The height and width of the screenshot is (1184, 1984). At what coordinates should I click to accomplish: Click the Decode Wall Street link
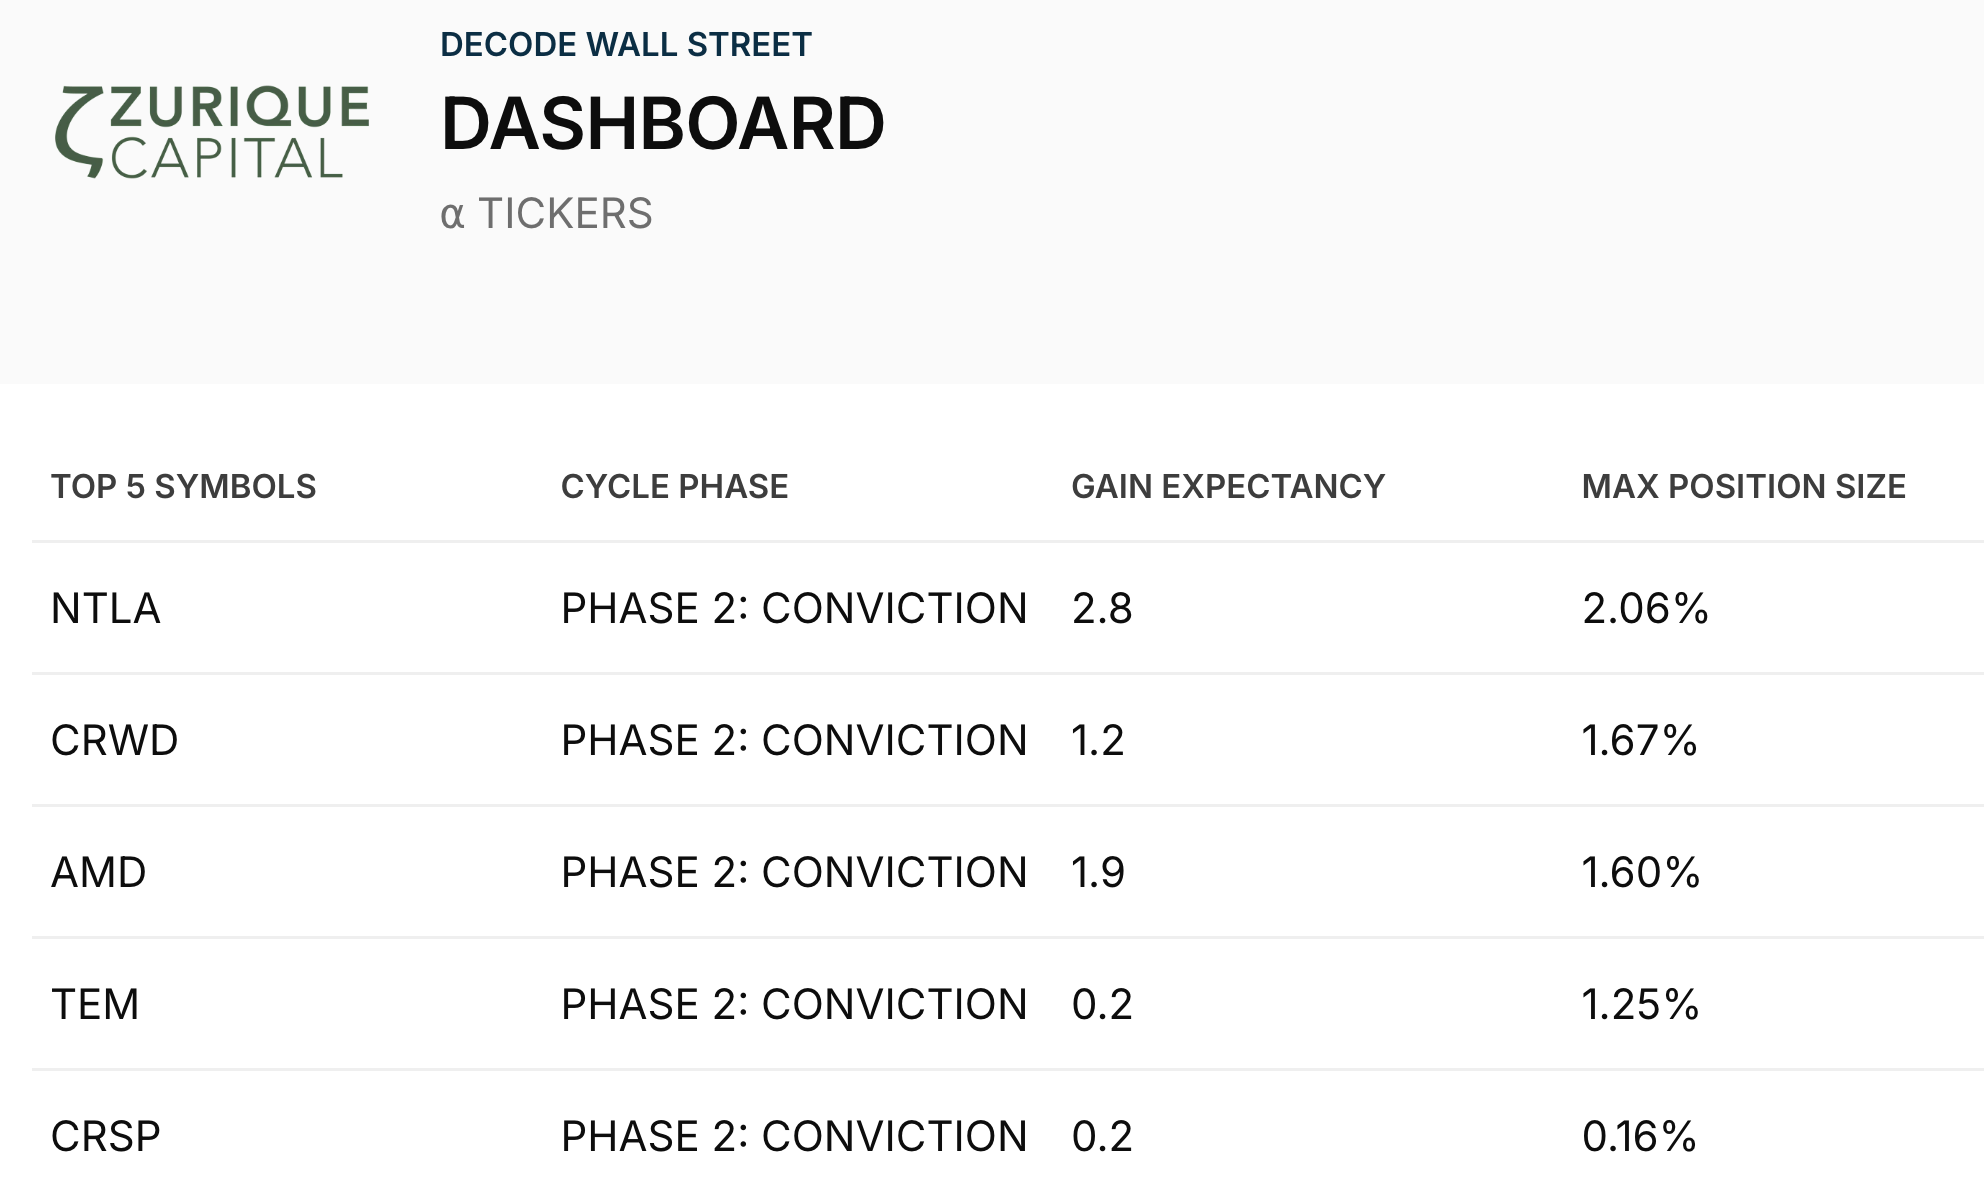626,45
